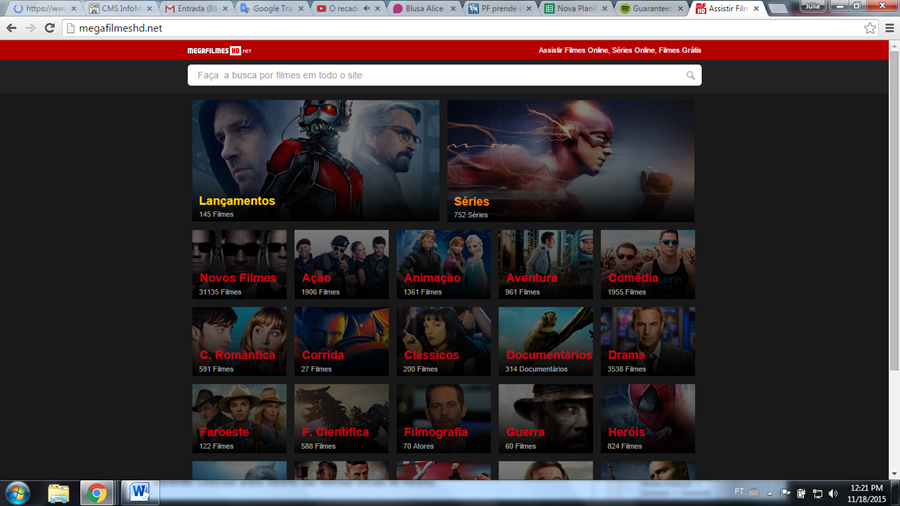The width and height of the screenshot is (900, 506).
Task: Open the Windows Start menu
Action: pos(17,492)
